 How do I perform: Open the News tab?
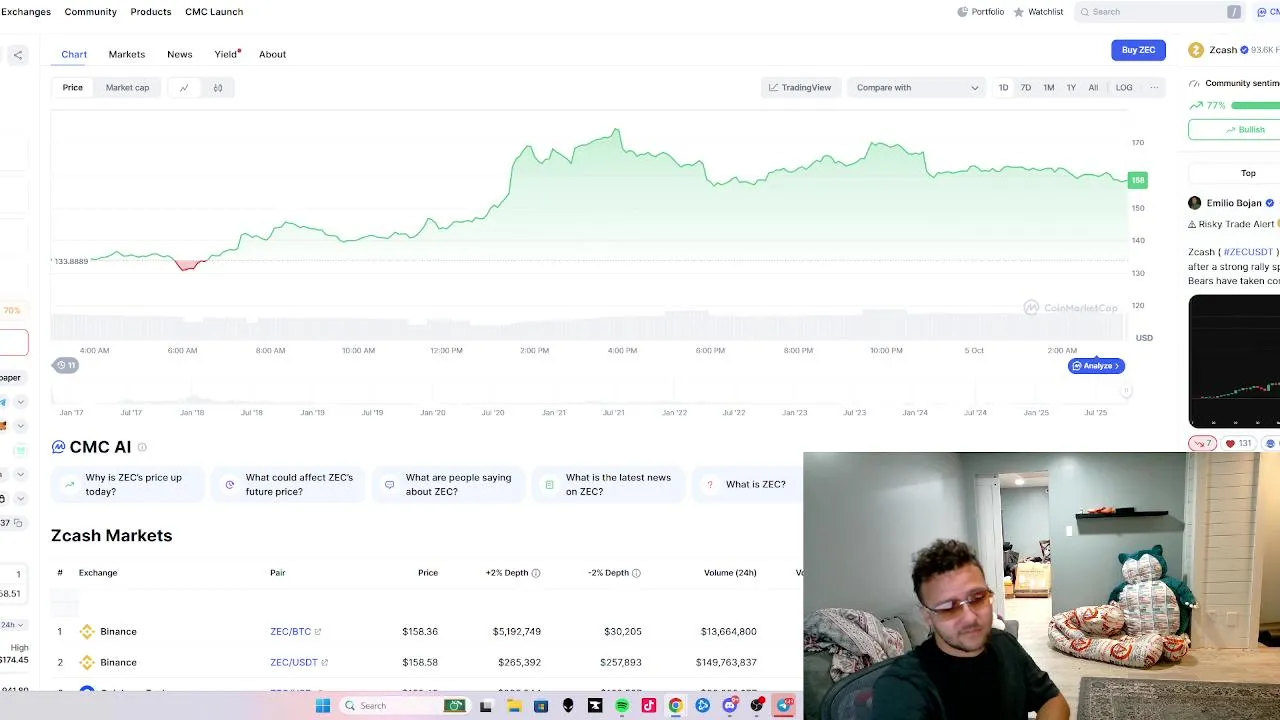pyautogui.click(x=180, y=54)
